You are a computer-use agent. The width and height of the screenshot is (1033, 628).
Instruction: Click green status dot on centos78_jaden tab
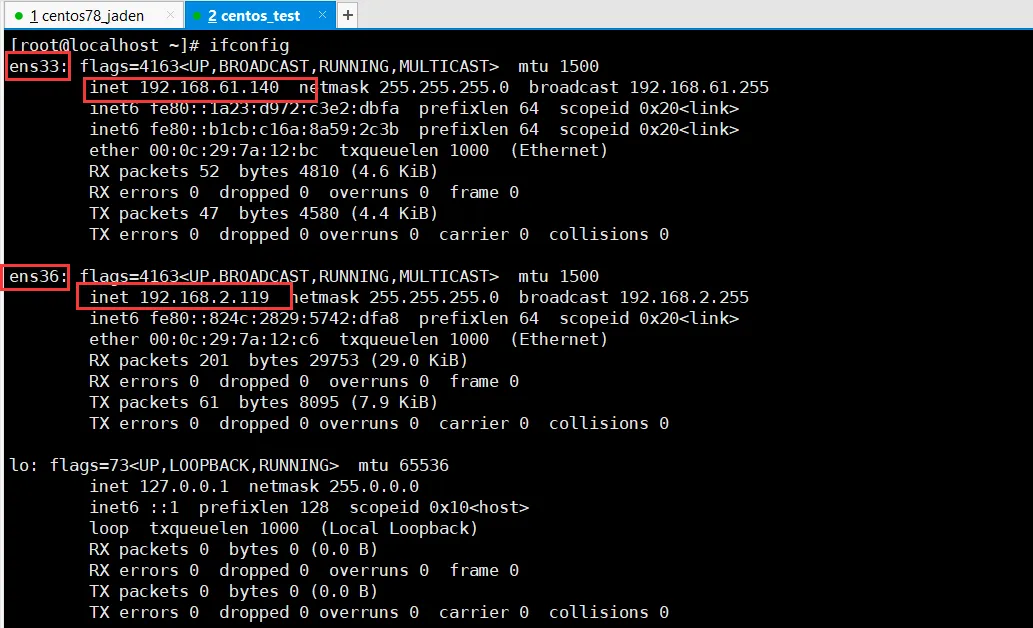point(18,16)
